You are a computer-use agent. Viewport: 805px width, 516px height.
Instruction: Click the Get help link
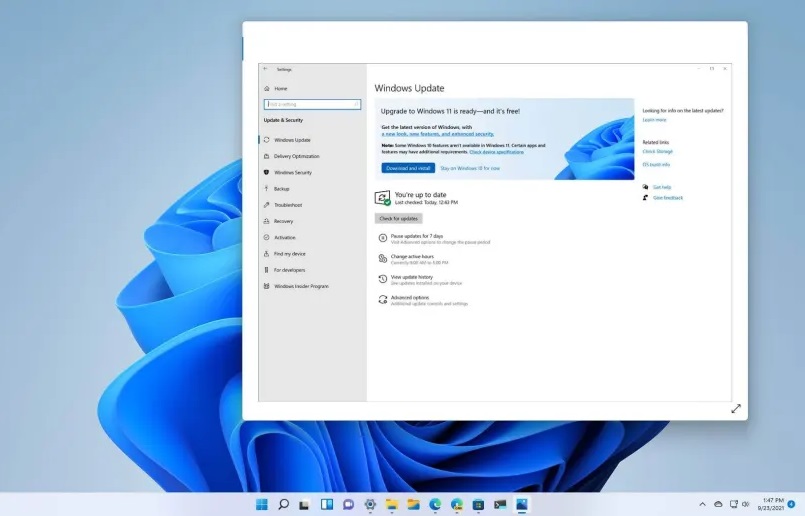tap(662, 187)
